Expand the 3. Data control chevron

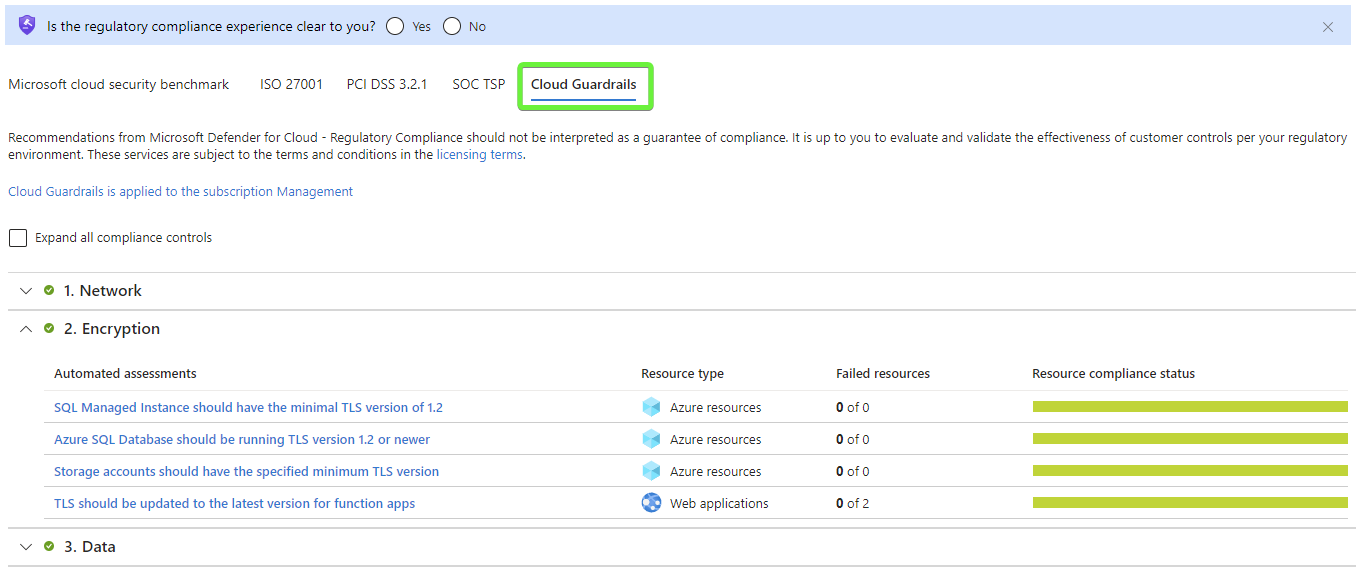(26, 547)
